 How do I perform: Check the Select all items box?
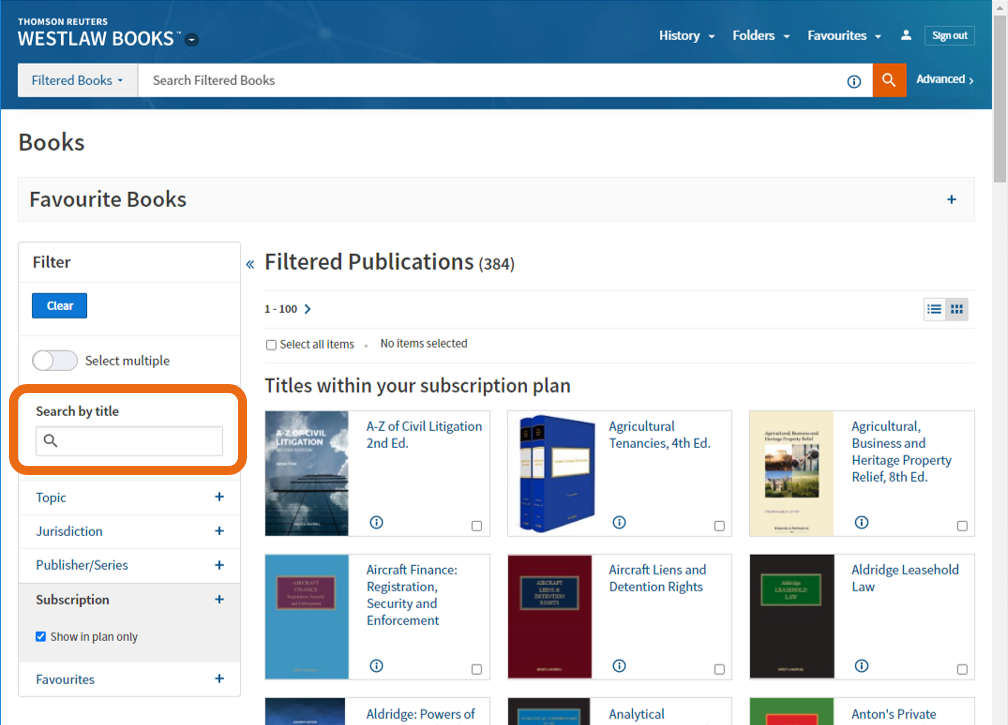271,345
